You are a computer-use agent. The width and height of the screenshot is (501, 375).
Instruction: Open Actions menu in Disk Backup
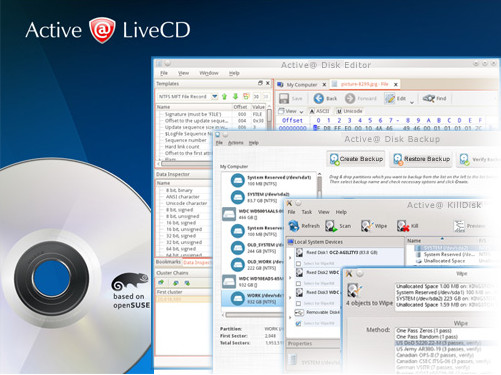click(236, 143)
